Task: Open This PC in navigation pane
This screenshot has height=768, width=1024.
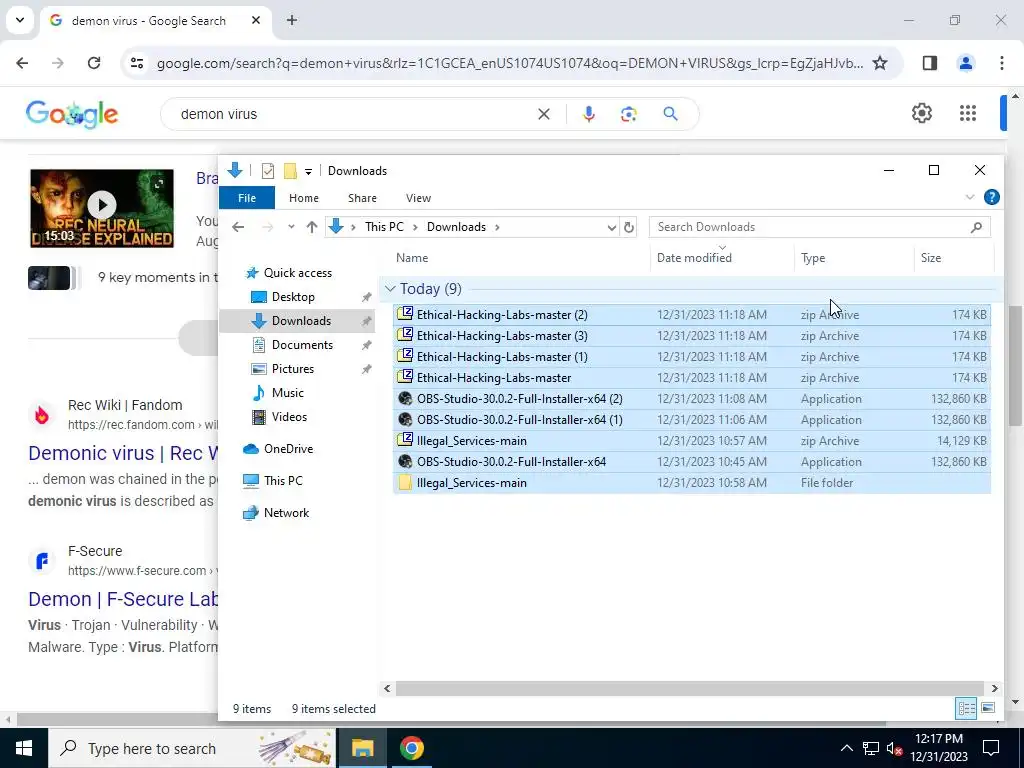Action: pos(283,481)
